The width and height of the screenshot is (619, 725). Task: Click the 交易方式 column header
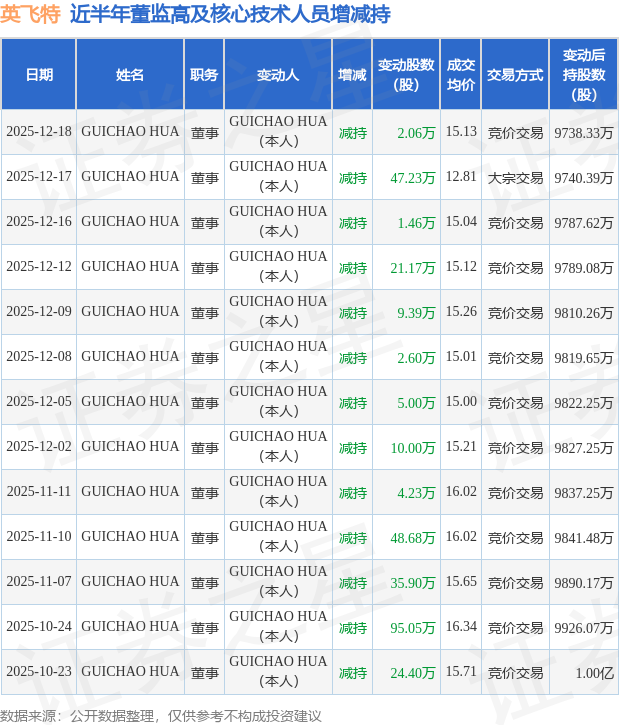pyautogui.click(x=515, y=75)
